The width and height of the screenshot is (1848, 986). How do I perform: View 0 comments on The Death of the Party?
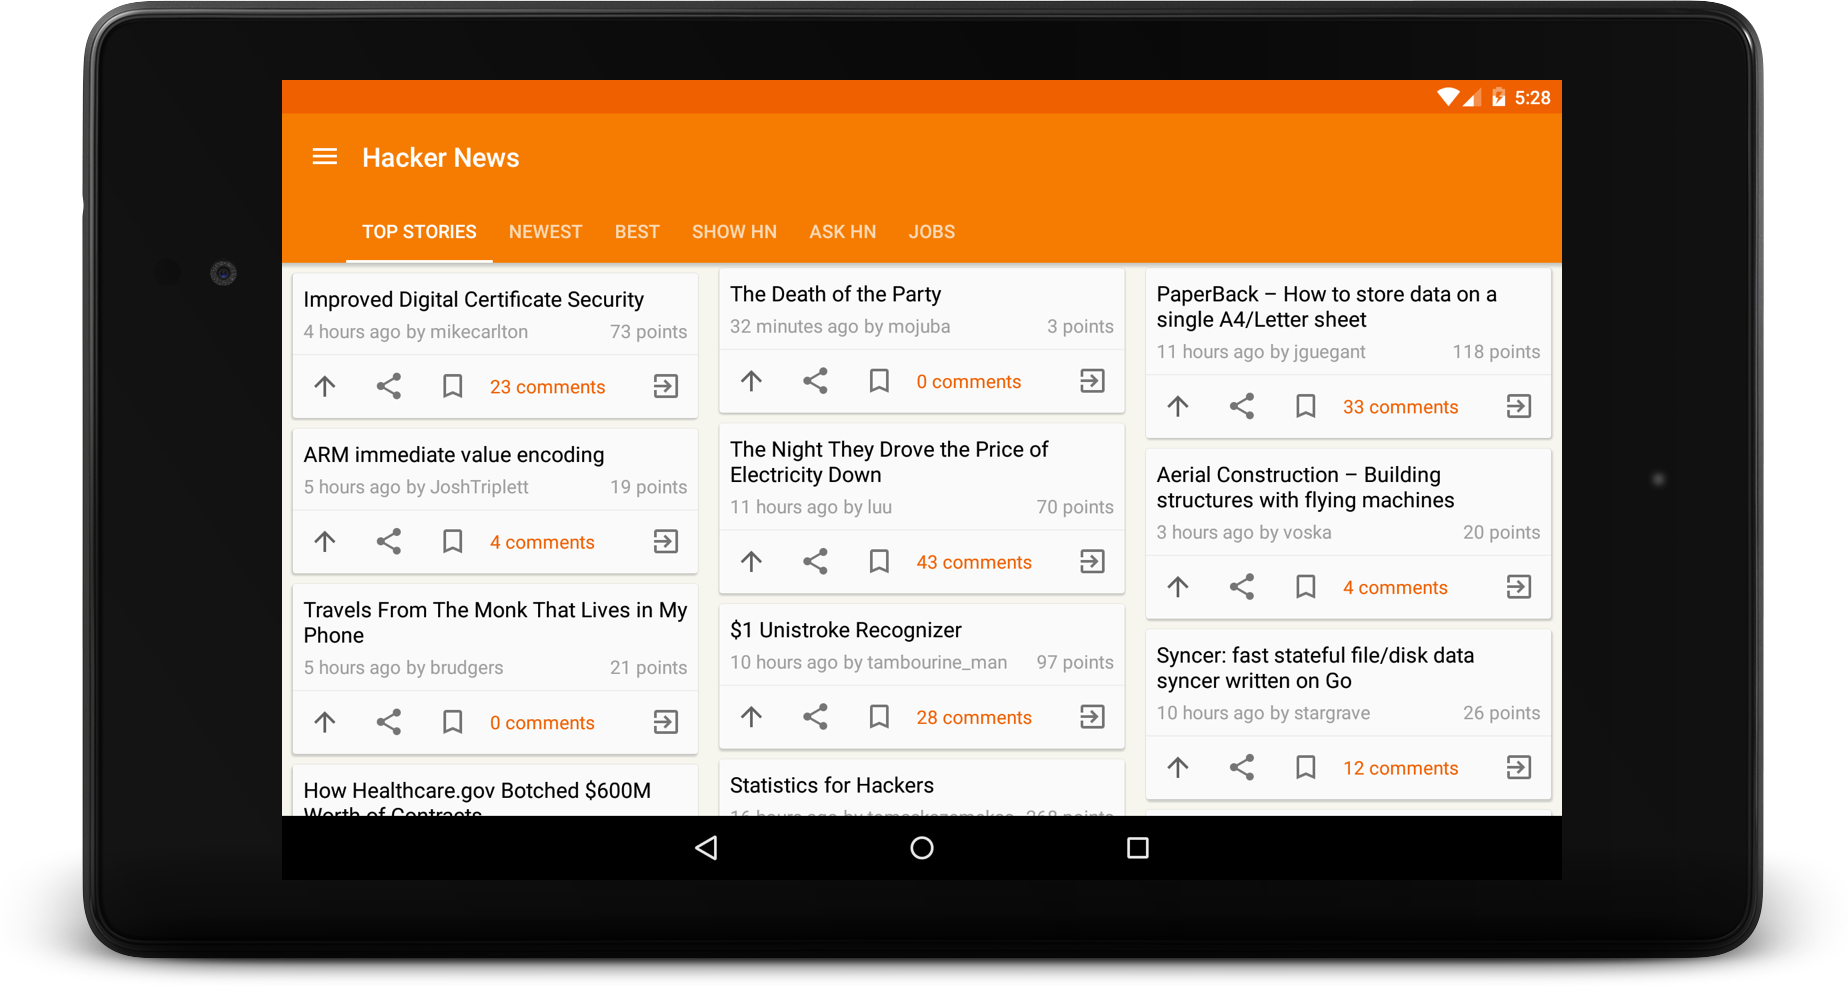[969, 382]
